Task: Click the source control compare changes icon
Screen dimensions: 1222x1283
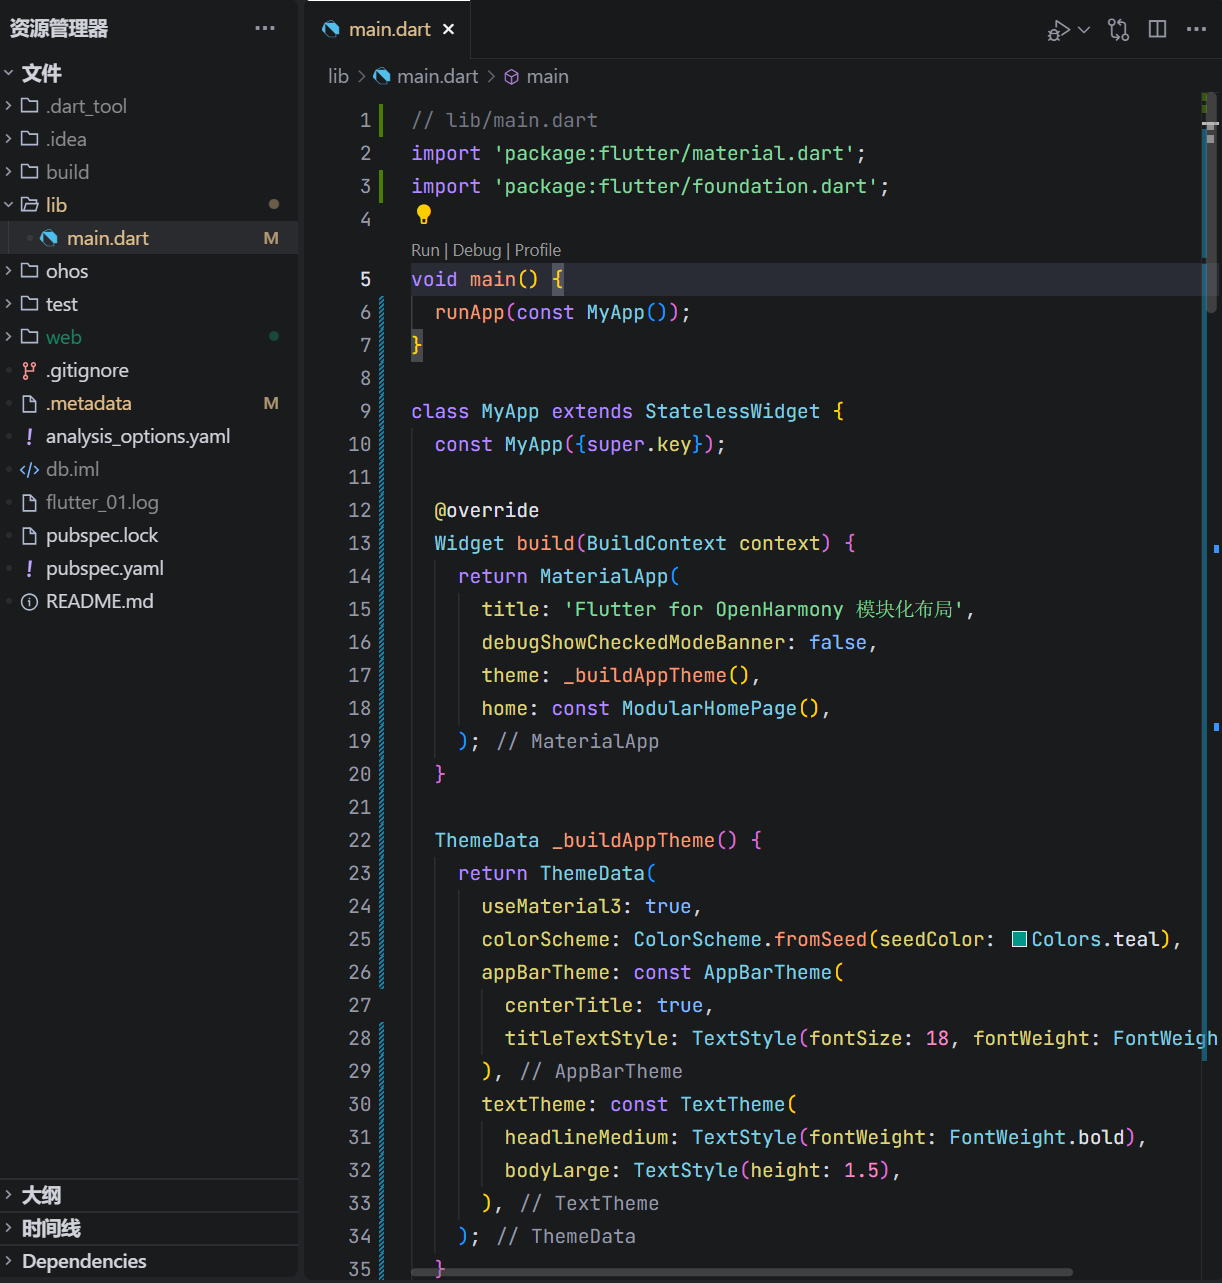Action: pyautogui.click(x=1118, y=30)
